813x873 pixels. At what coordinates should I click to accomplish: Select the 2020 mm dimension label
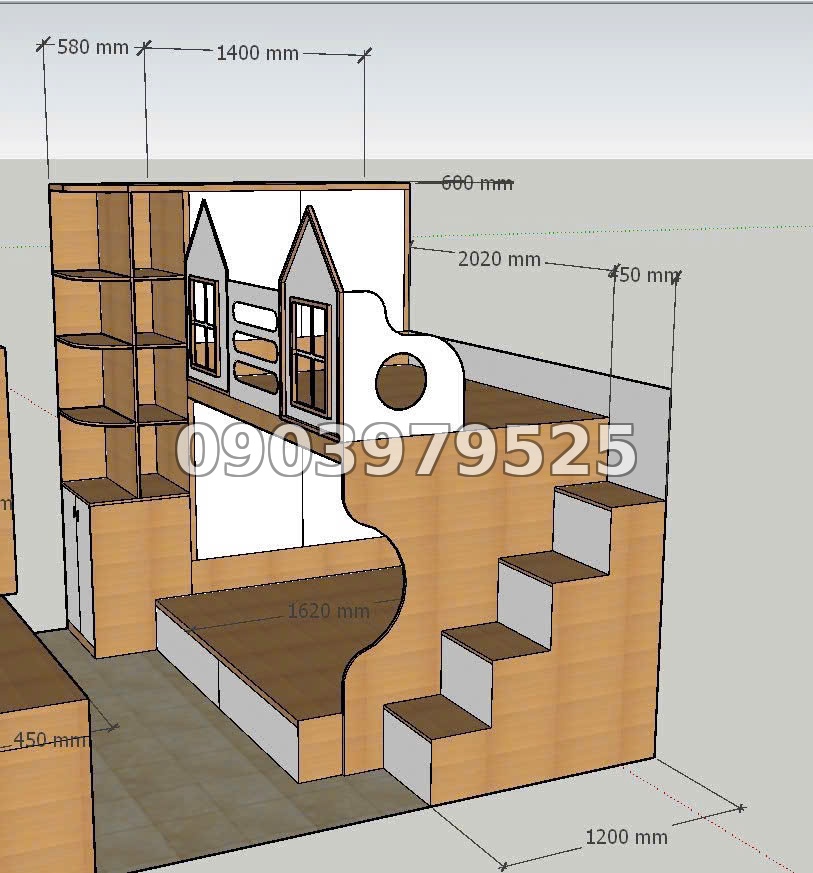[499, 259]
